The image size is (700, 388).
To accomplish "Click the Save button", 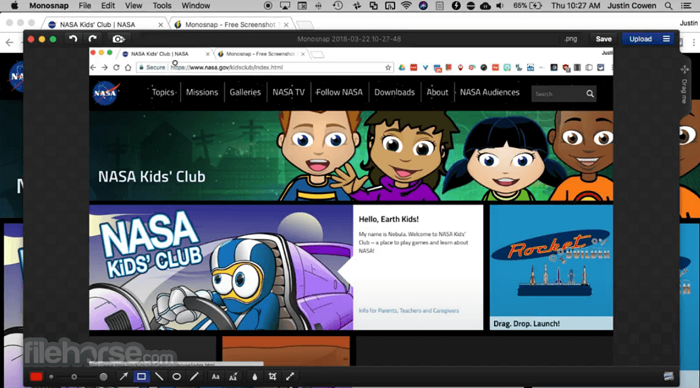I will coord(604,39).
